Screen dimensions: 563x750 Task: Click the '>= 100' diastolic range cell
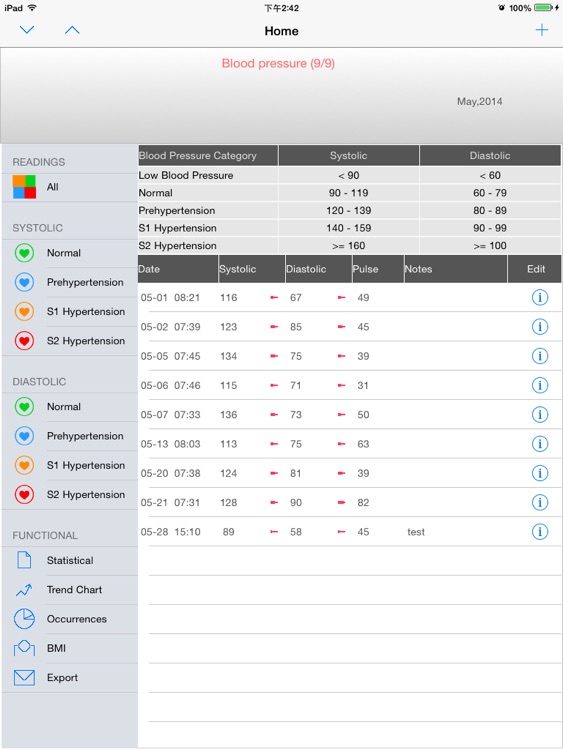[x=490, y=246]
